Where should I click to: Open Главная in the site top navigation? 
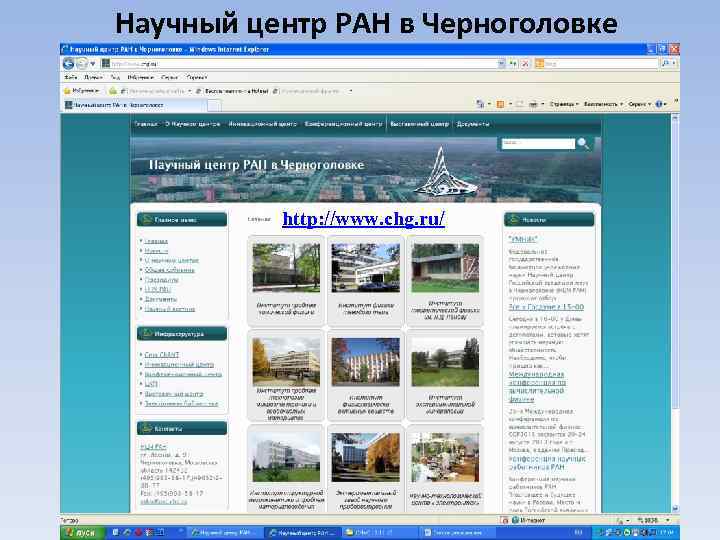pos(146,124)
